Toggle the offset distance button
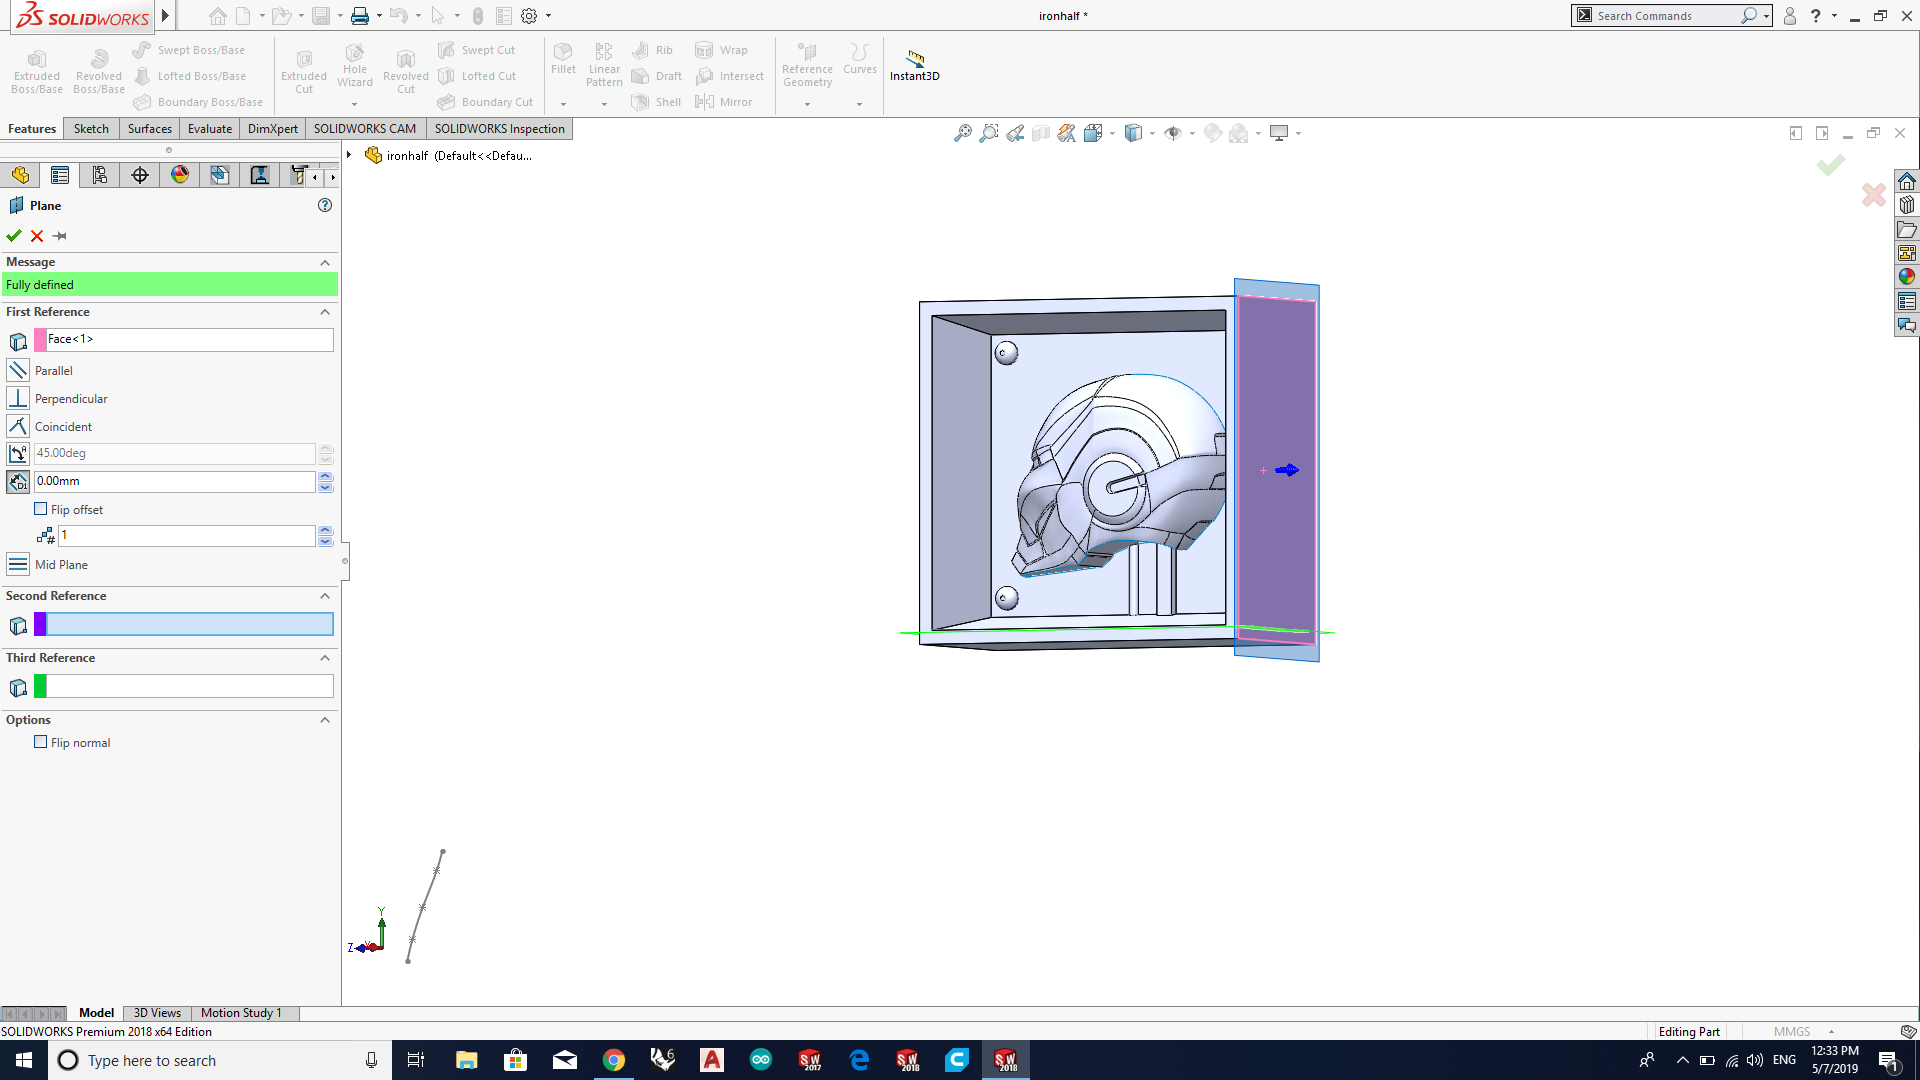 [18, 482]
